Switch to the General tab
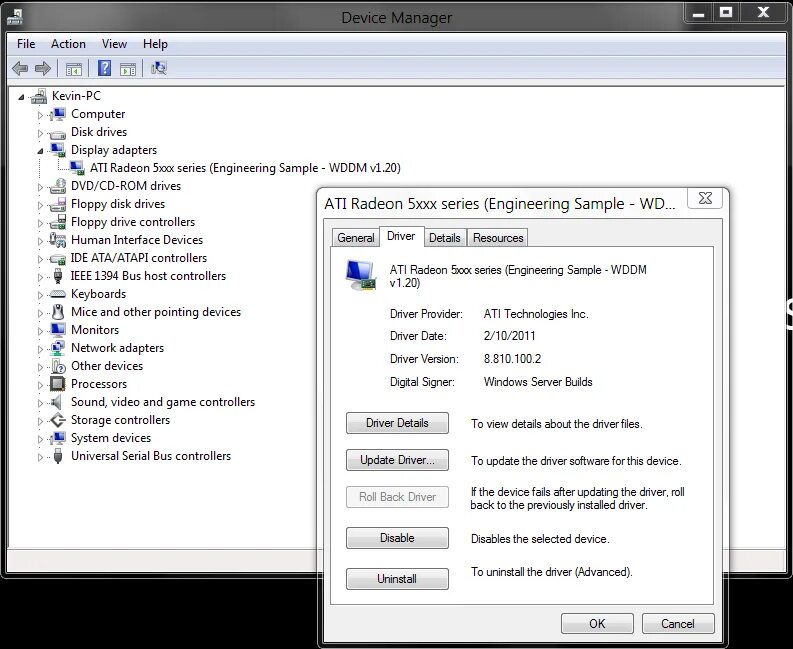 356,238
